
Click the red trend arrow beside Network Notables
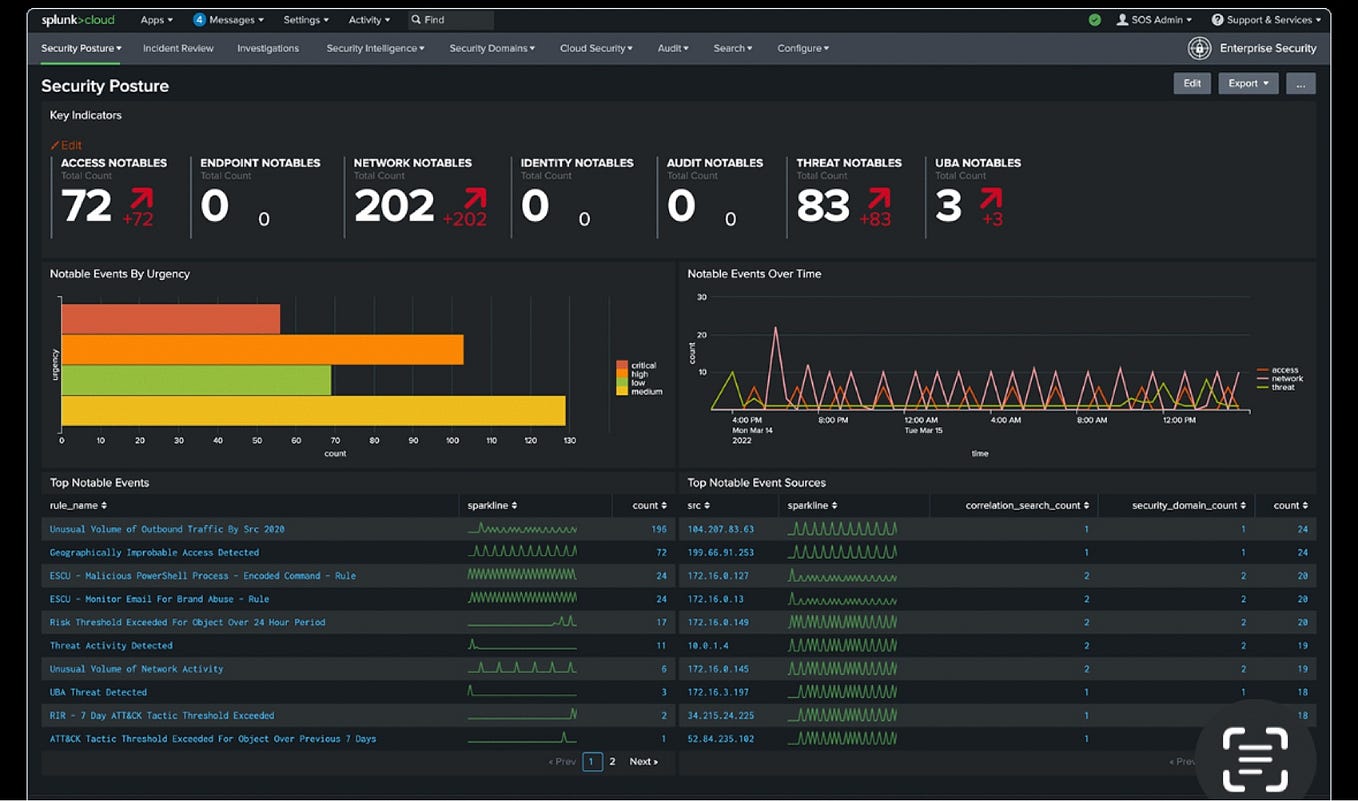(474, 197)
